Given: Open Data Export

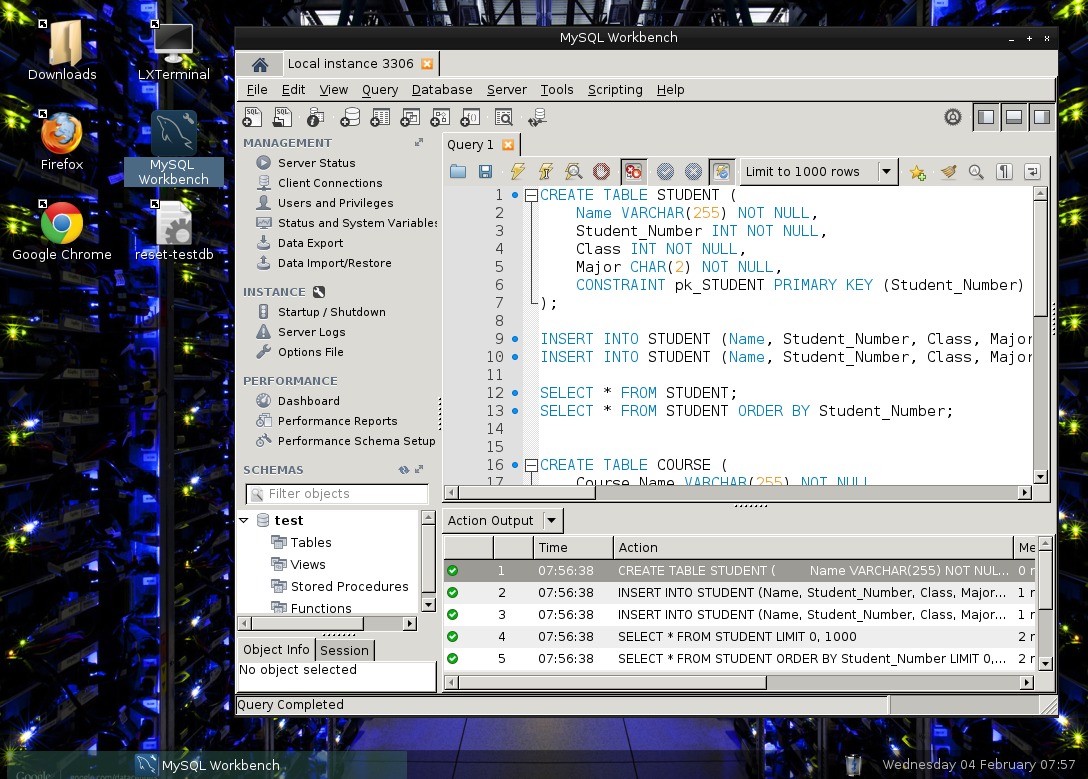Looking at the screenshot, I should pos(310,243).
